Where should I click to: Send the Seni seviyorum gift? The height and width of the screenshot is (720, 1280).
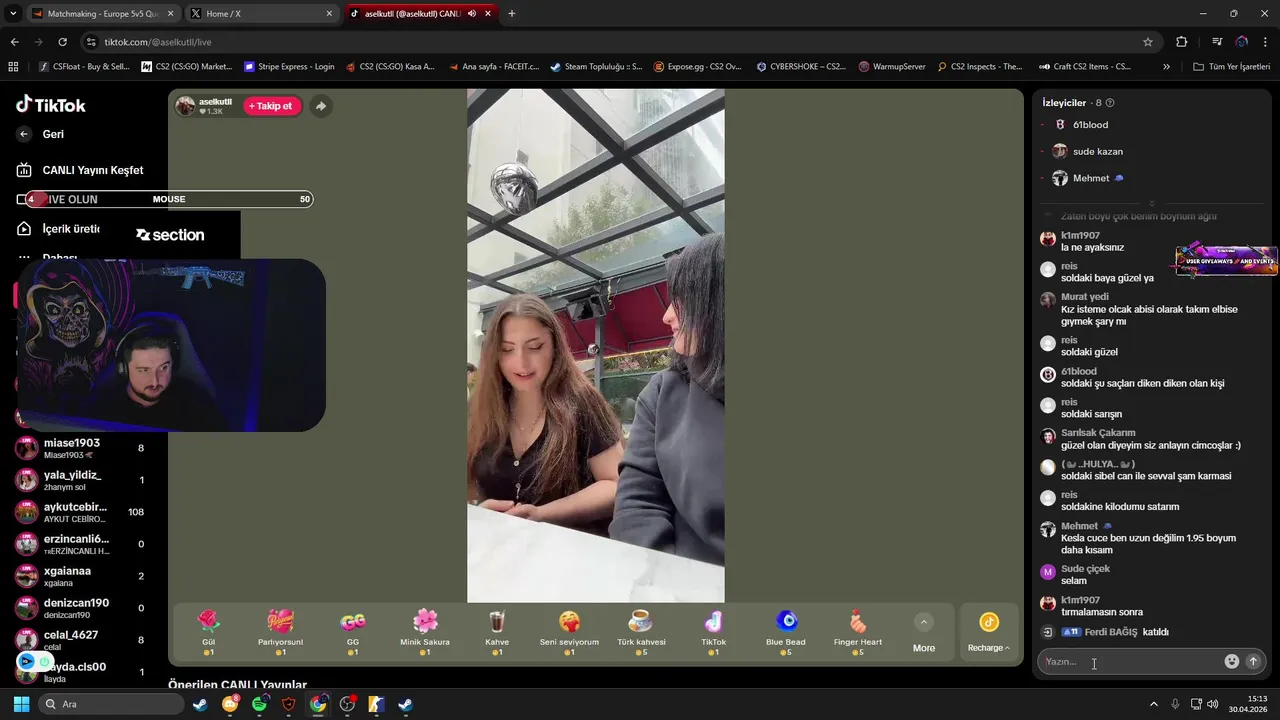pyautogui.click(x=569, y=632)
